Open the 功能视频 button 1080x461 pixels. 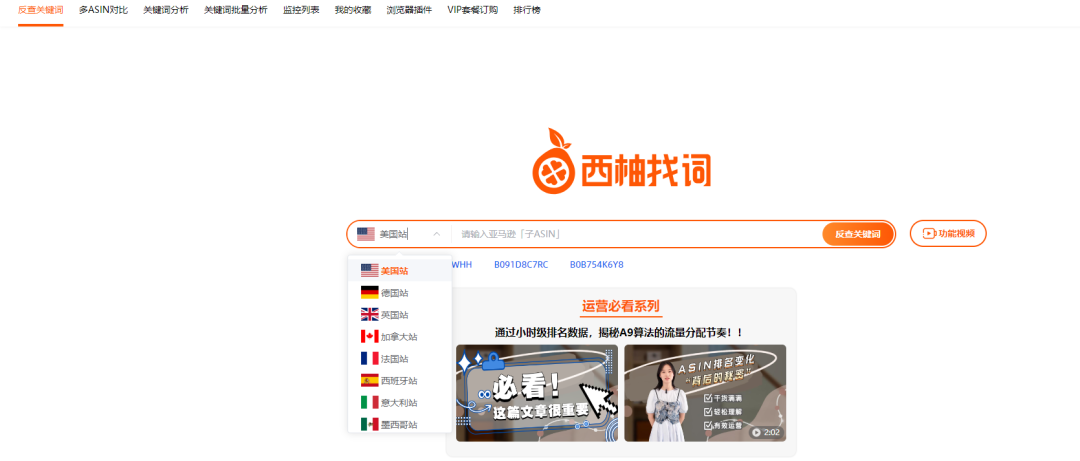point(948,234)
